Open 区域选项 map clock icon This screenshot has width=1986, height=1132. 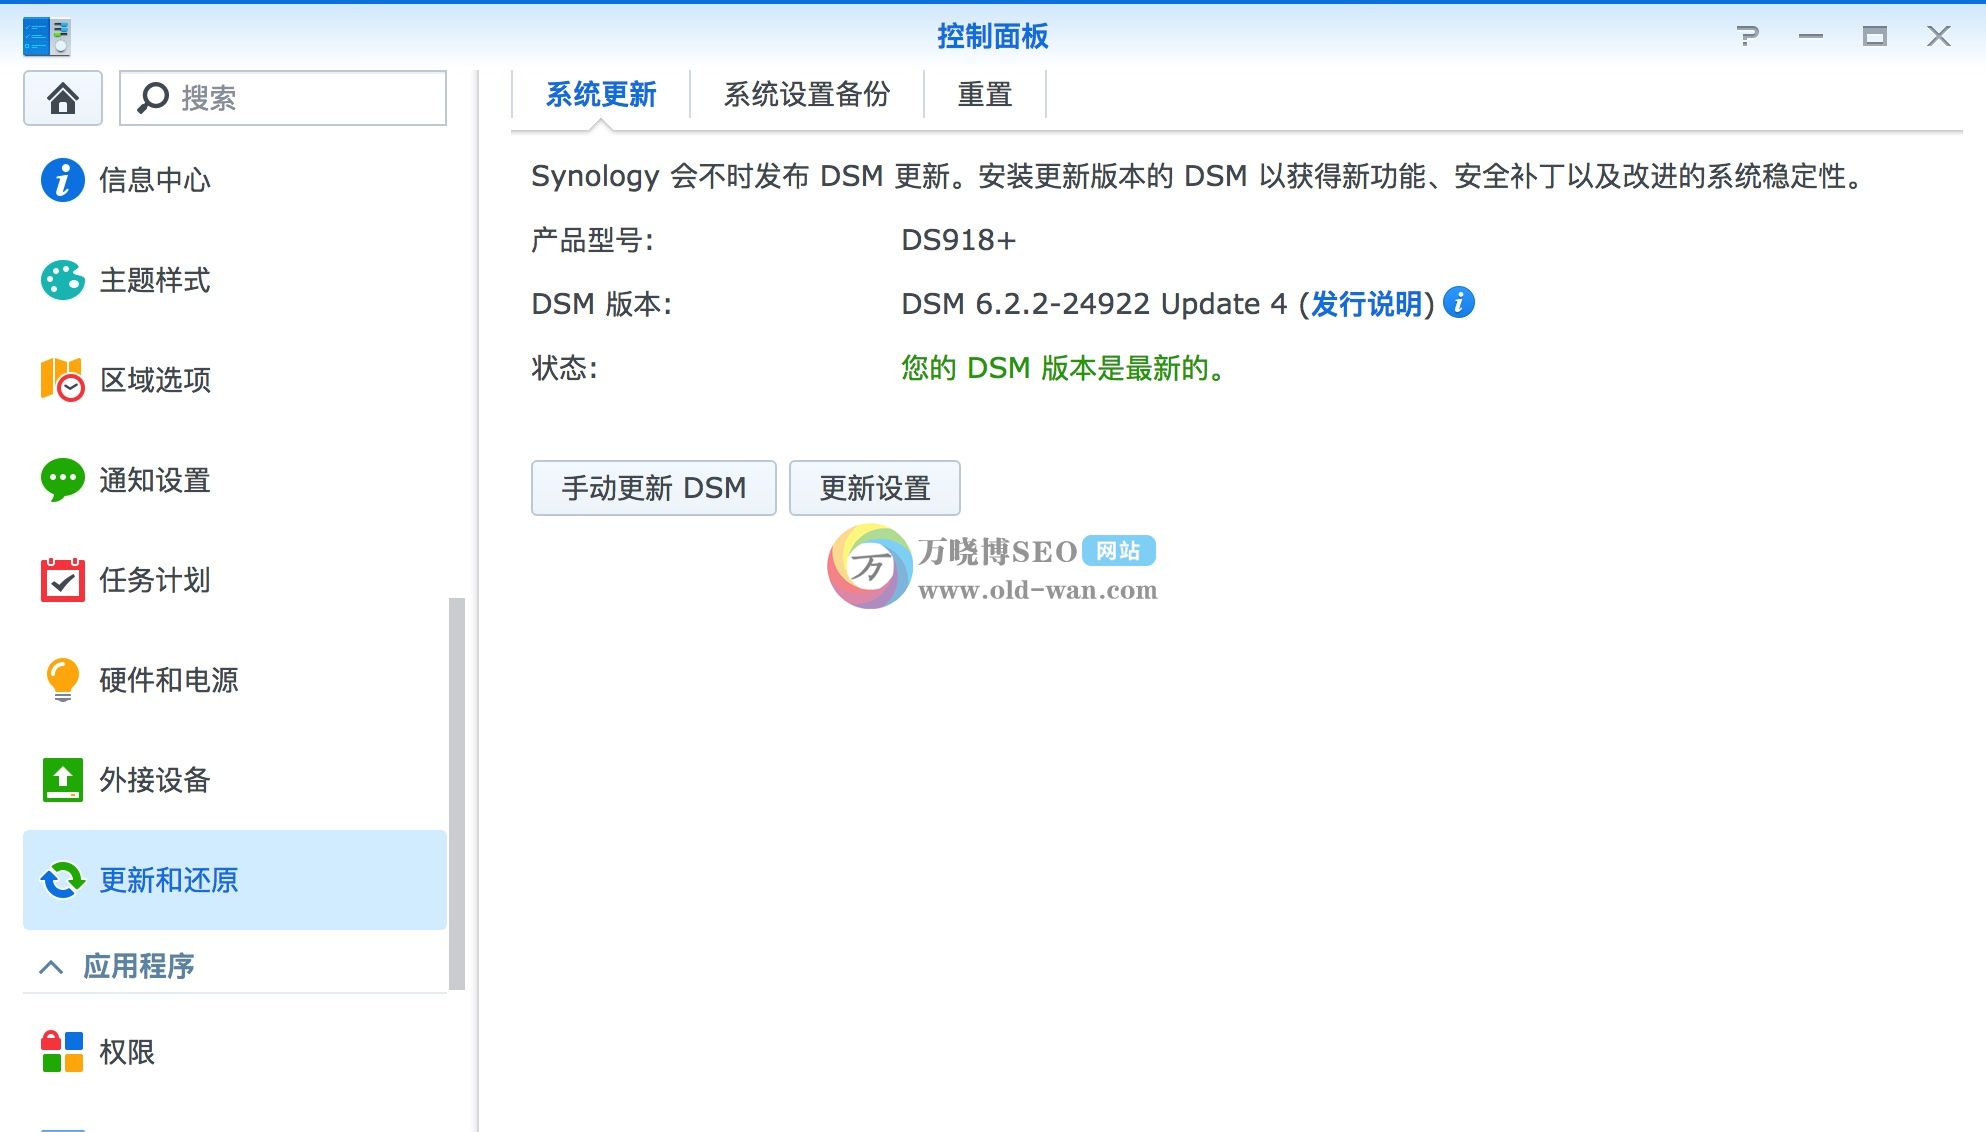[62, 380]
